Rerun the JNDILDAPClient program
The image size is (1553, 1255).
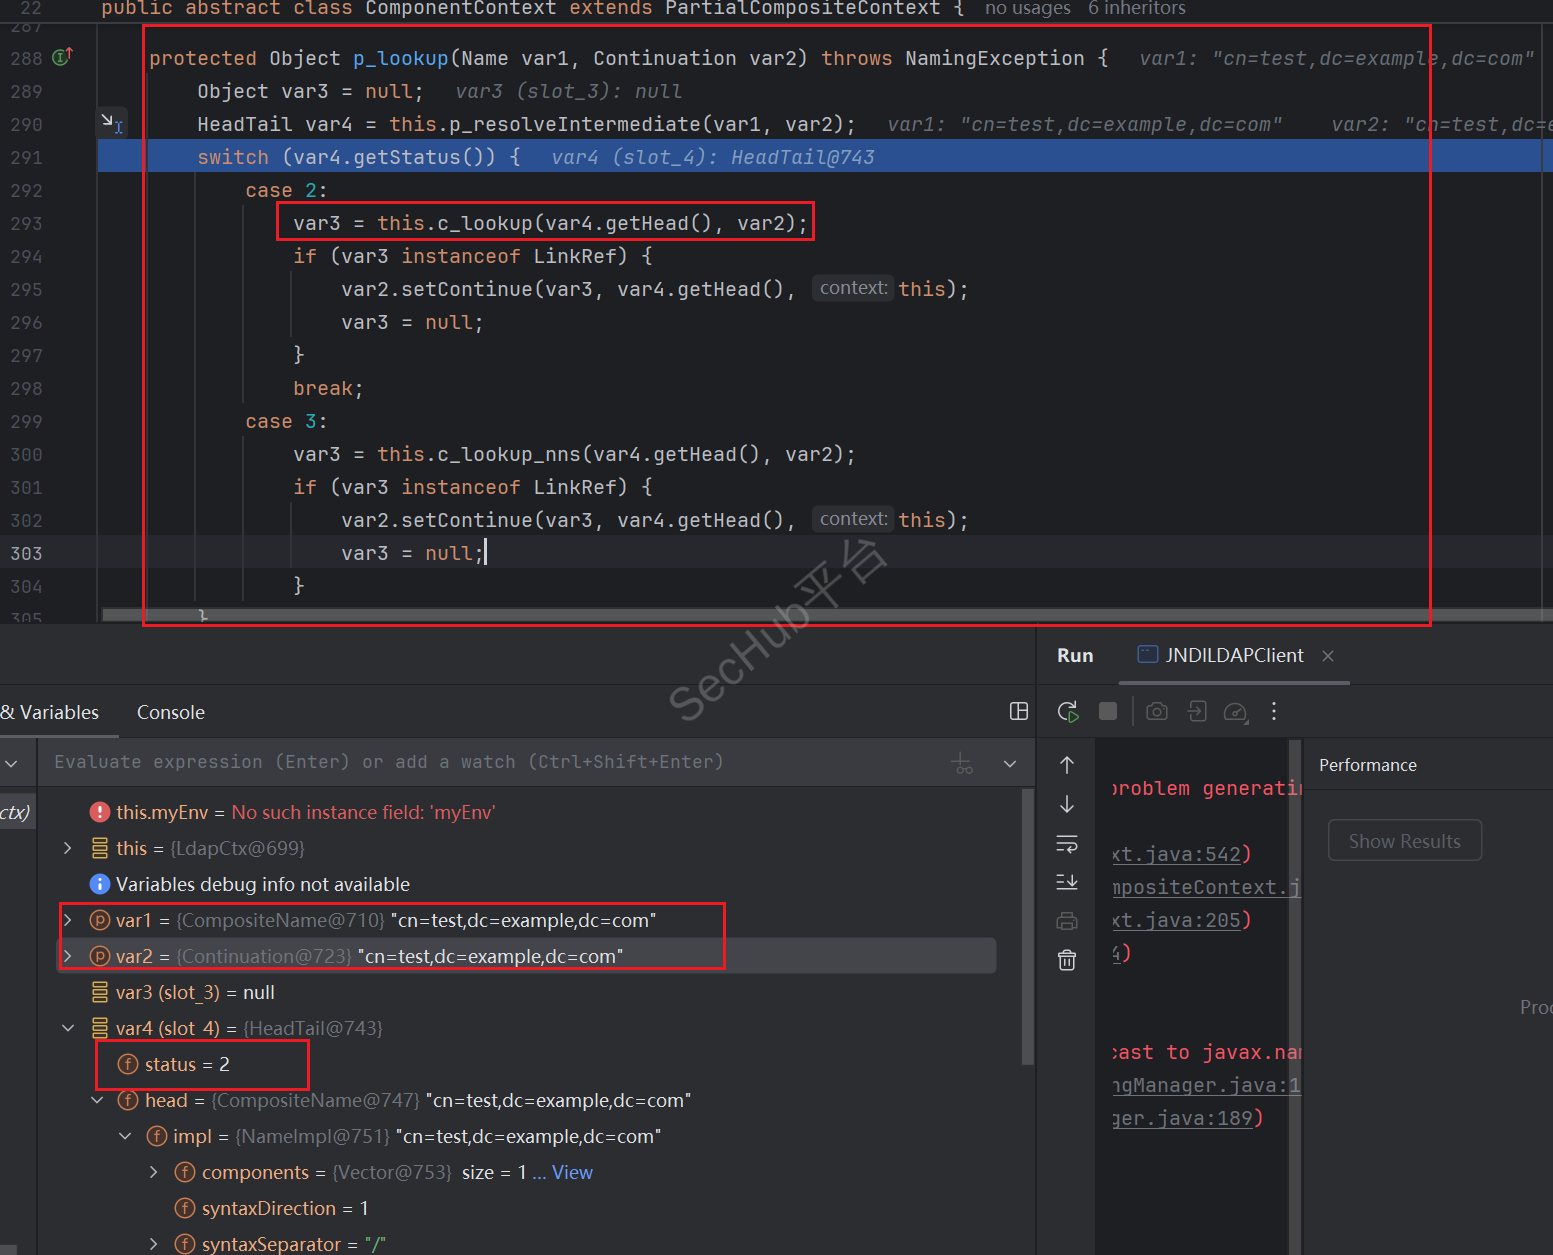(1067, 712)
